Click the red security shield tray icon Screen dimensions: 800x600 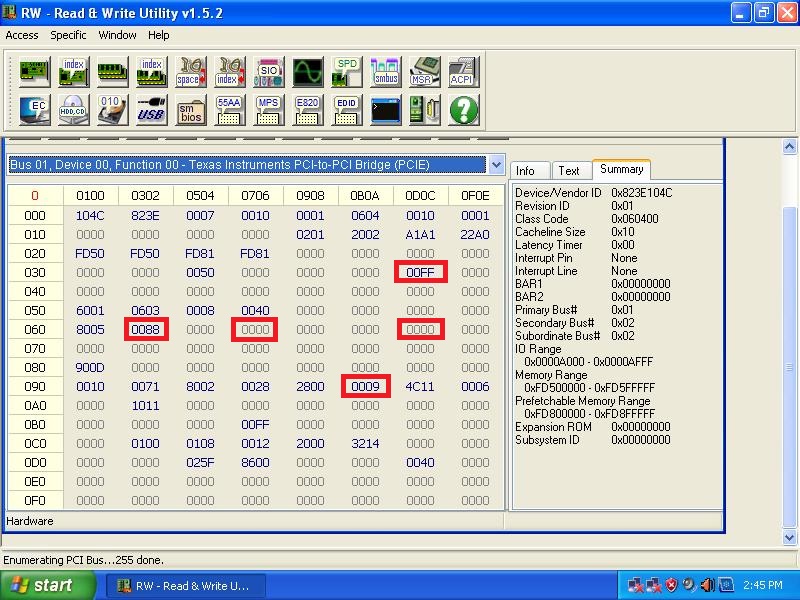[x=671, y=585]
